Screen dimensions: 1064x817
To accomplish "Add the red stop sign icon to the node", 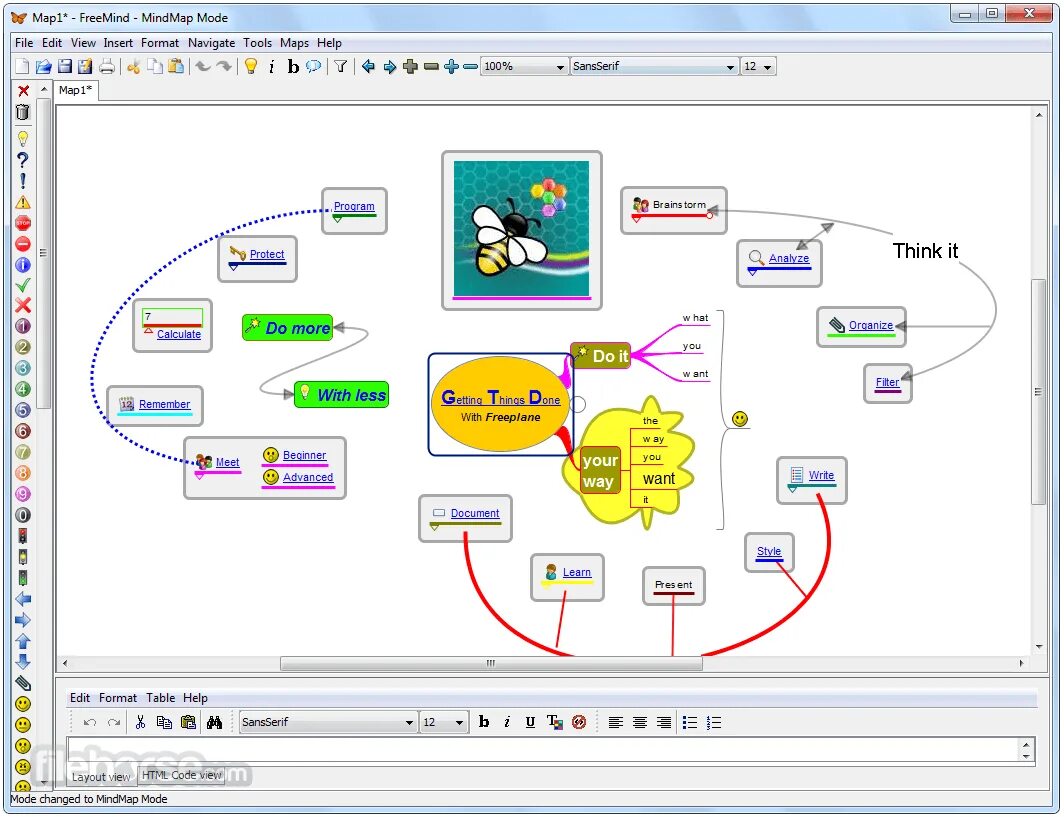I will click(22, 223).
